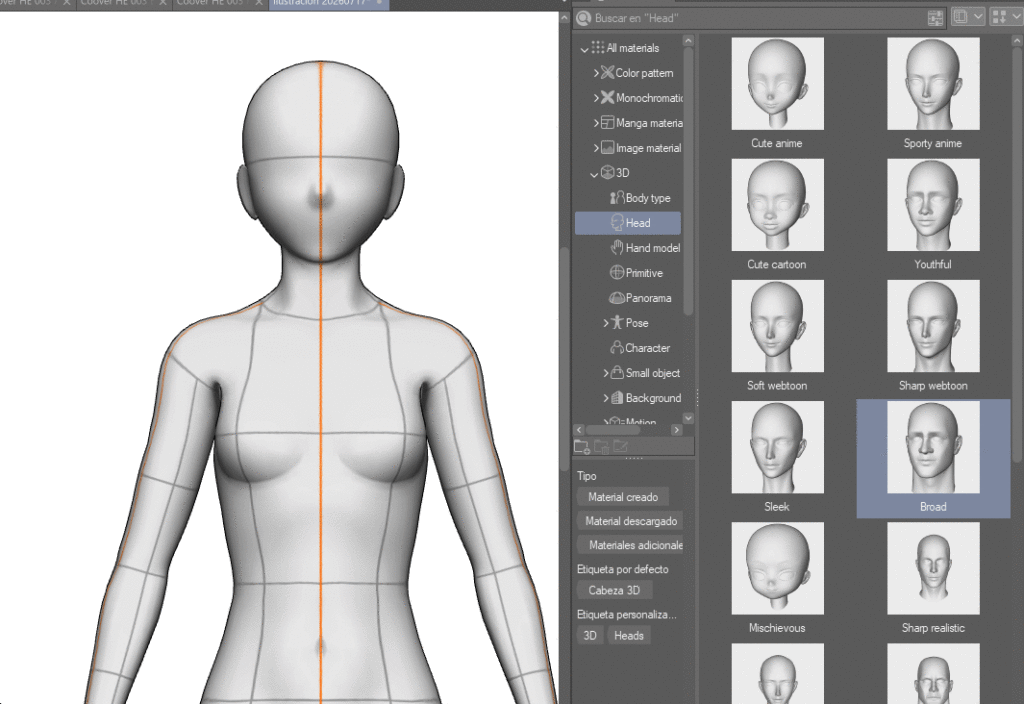Screen dimensions: 1024x704
Task: Open the search filter settings icon
Action: tap(935, 18)
